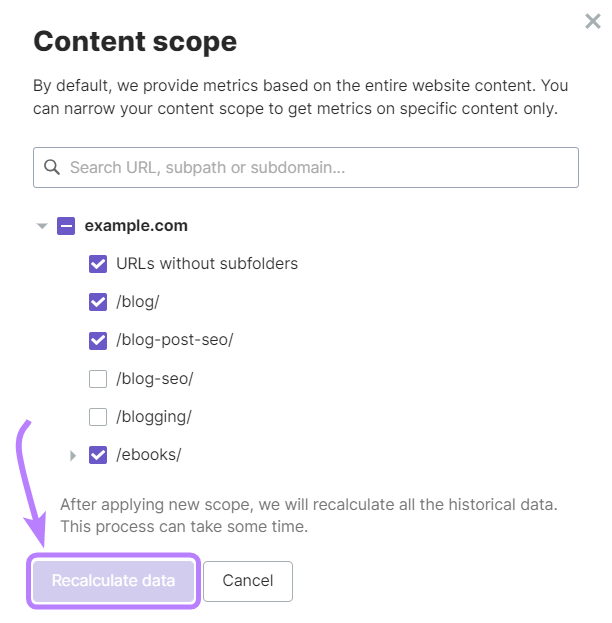
Task: Uncheck the /blog/ checkbox
Action: pos(98,302)
